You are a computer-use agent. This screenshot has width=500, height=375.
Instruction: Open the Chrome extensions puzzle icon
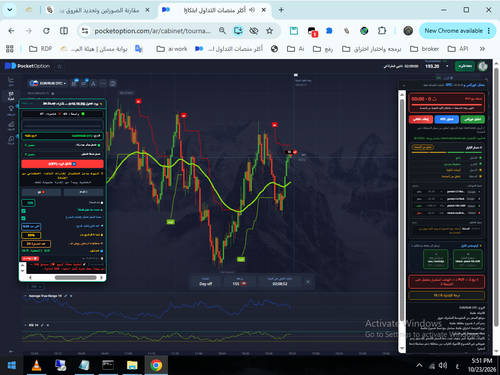click(x=382, y=31)
